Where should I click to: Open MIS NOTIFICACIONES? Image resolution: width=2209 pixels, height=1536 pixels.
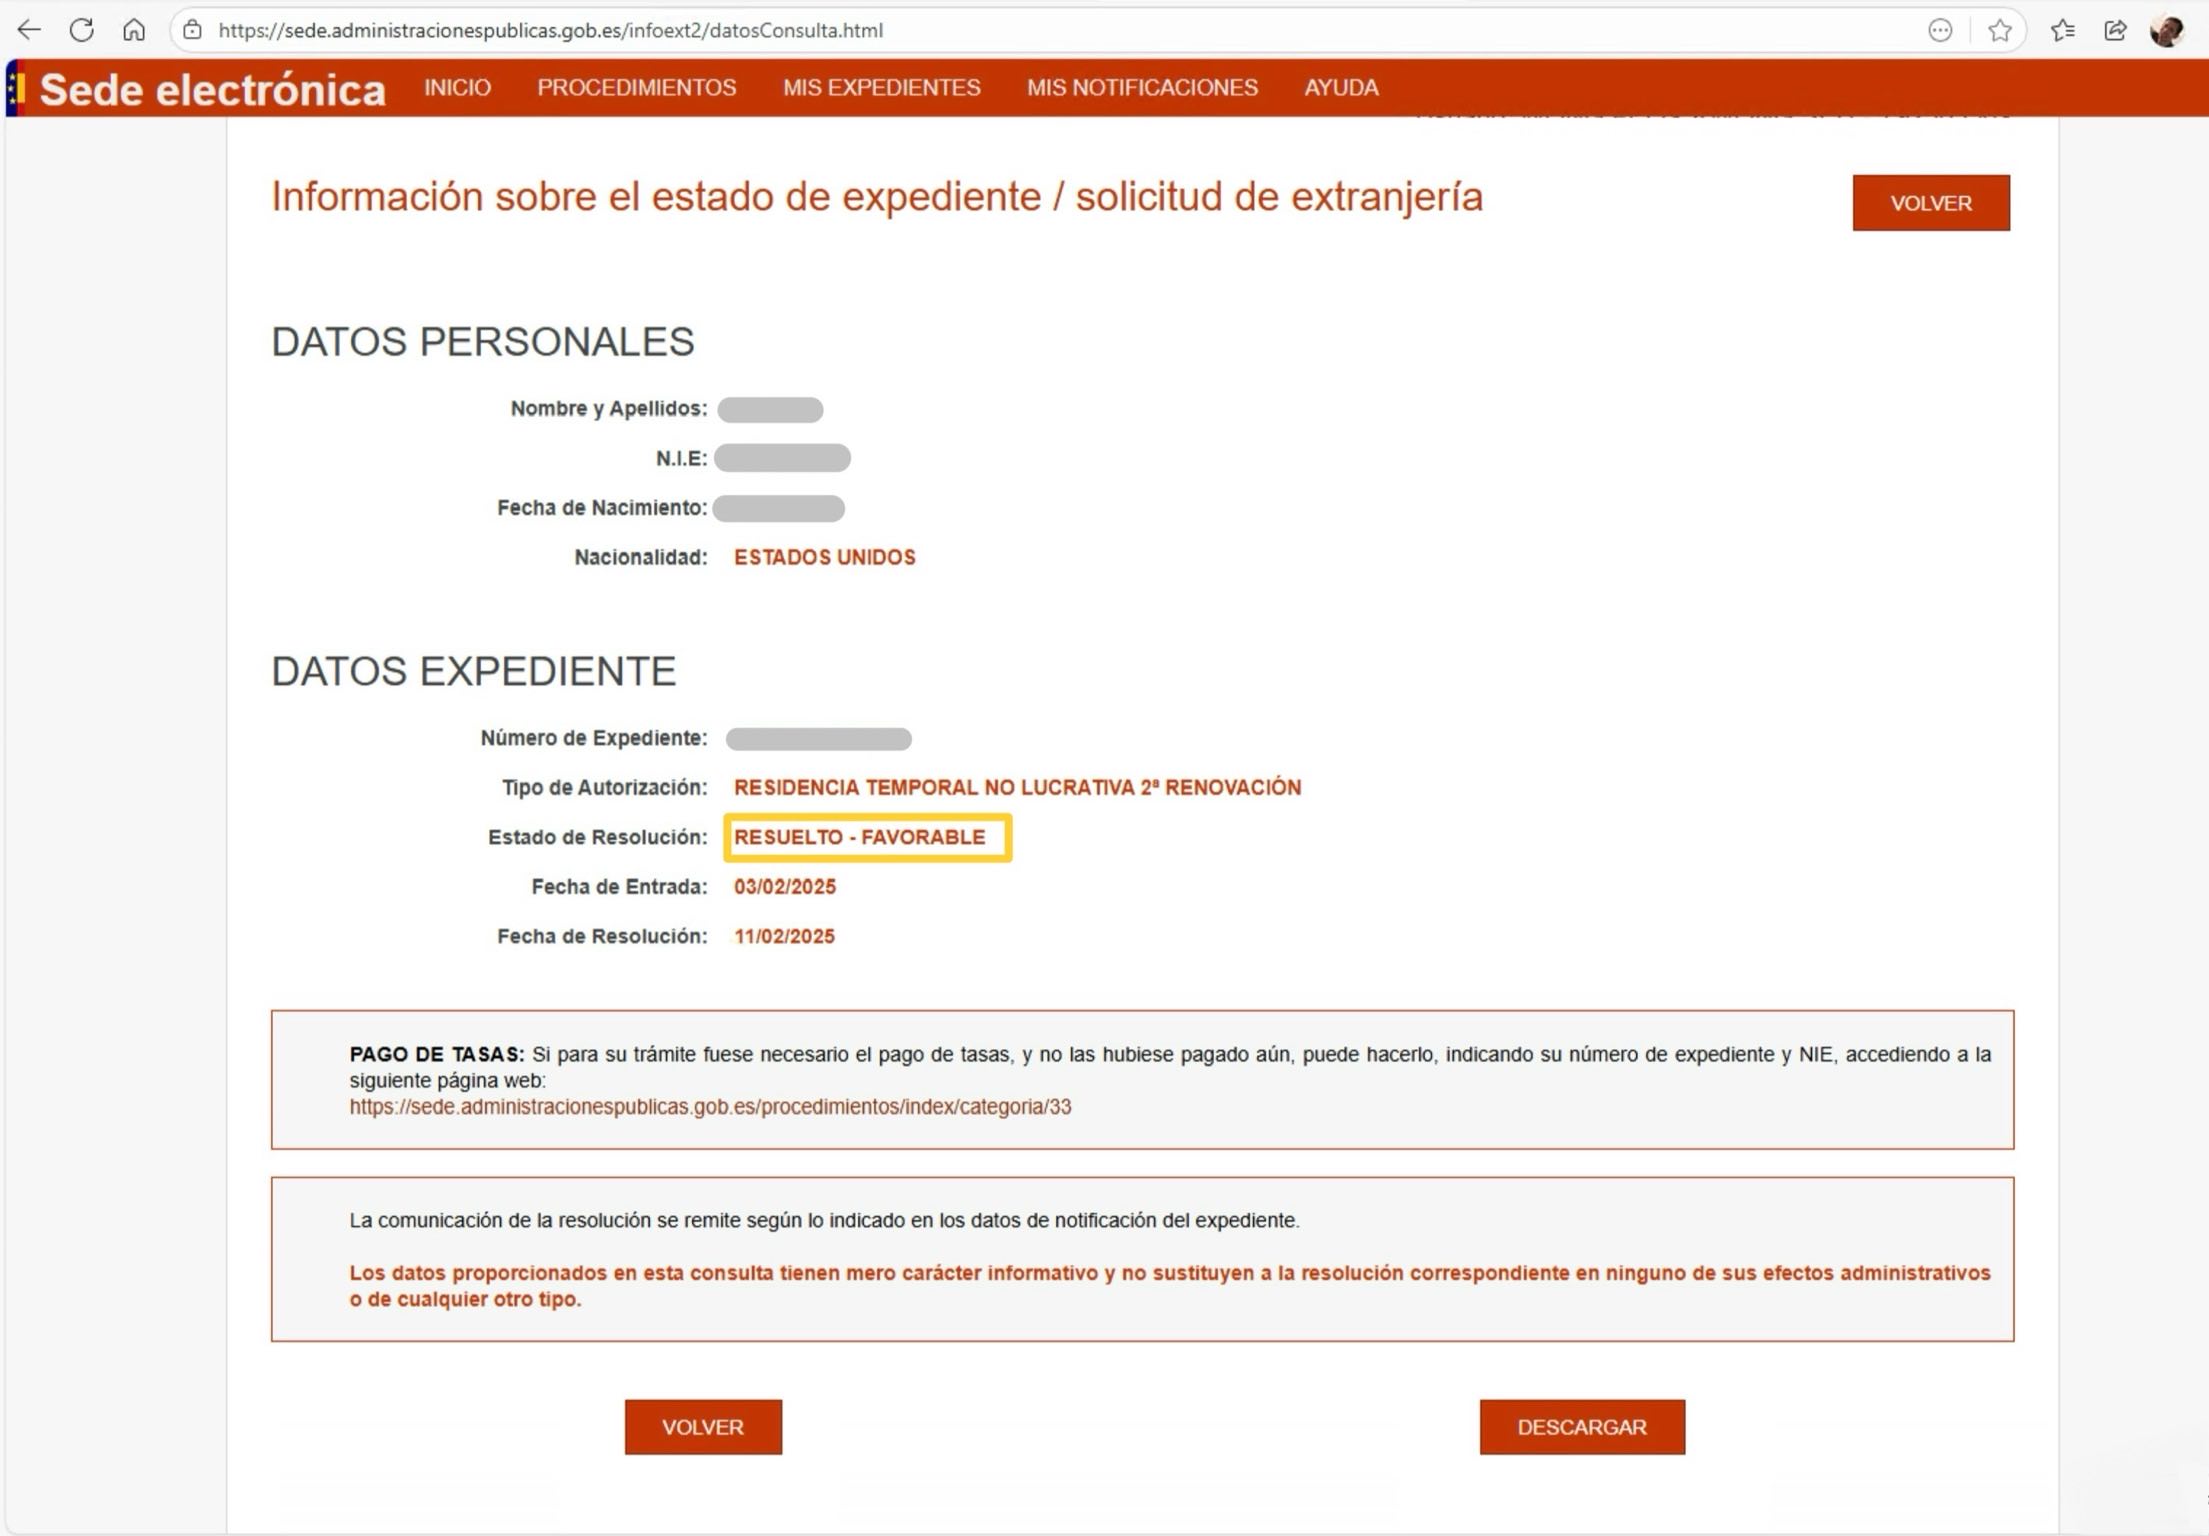click(1142, 88)
